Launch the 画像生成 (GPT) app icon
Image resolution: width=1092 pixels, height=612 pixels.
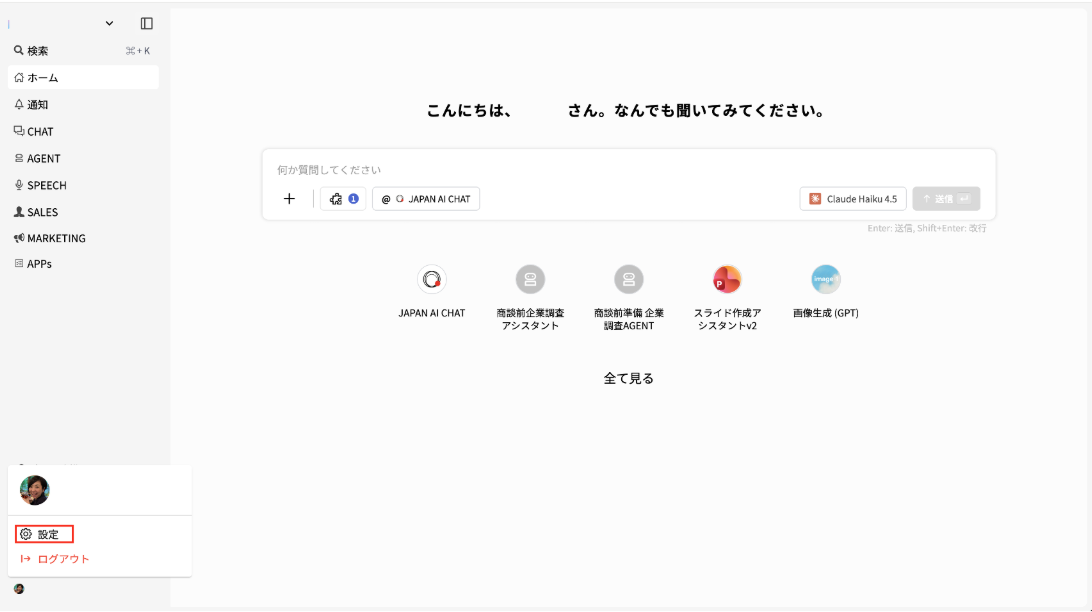tap(825, 279)
